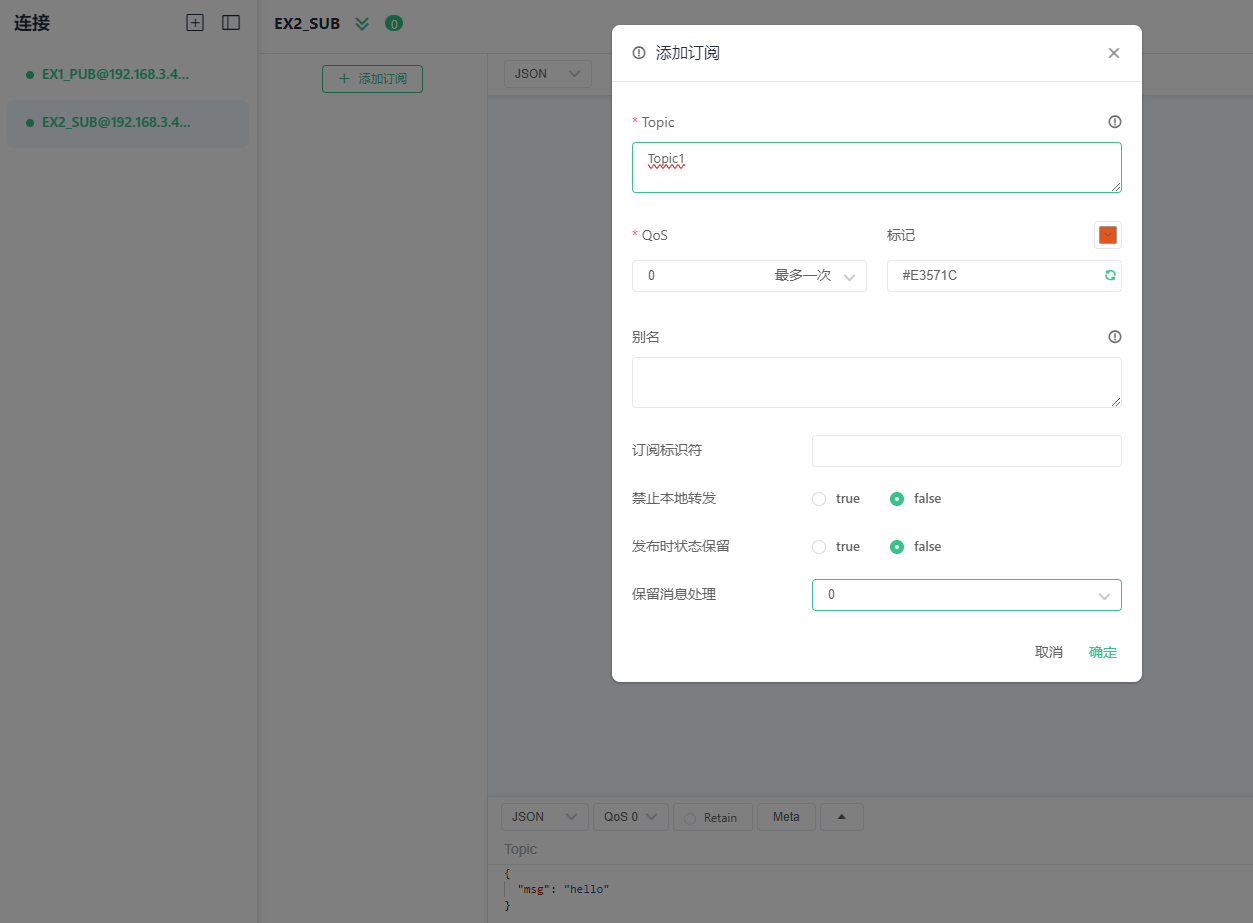Collapse the publish panel with arrow icon
1253x923 pixels.
pyautogui.click(x=841, y=816)
